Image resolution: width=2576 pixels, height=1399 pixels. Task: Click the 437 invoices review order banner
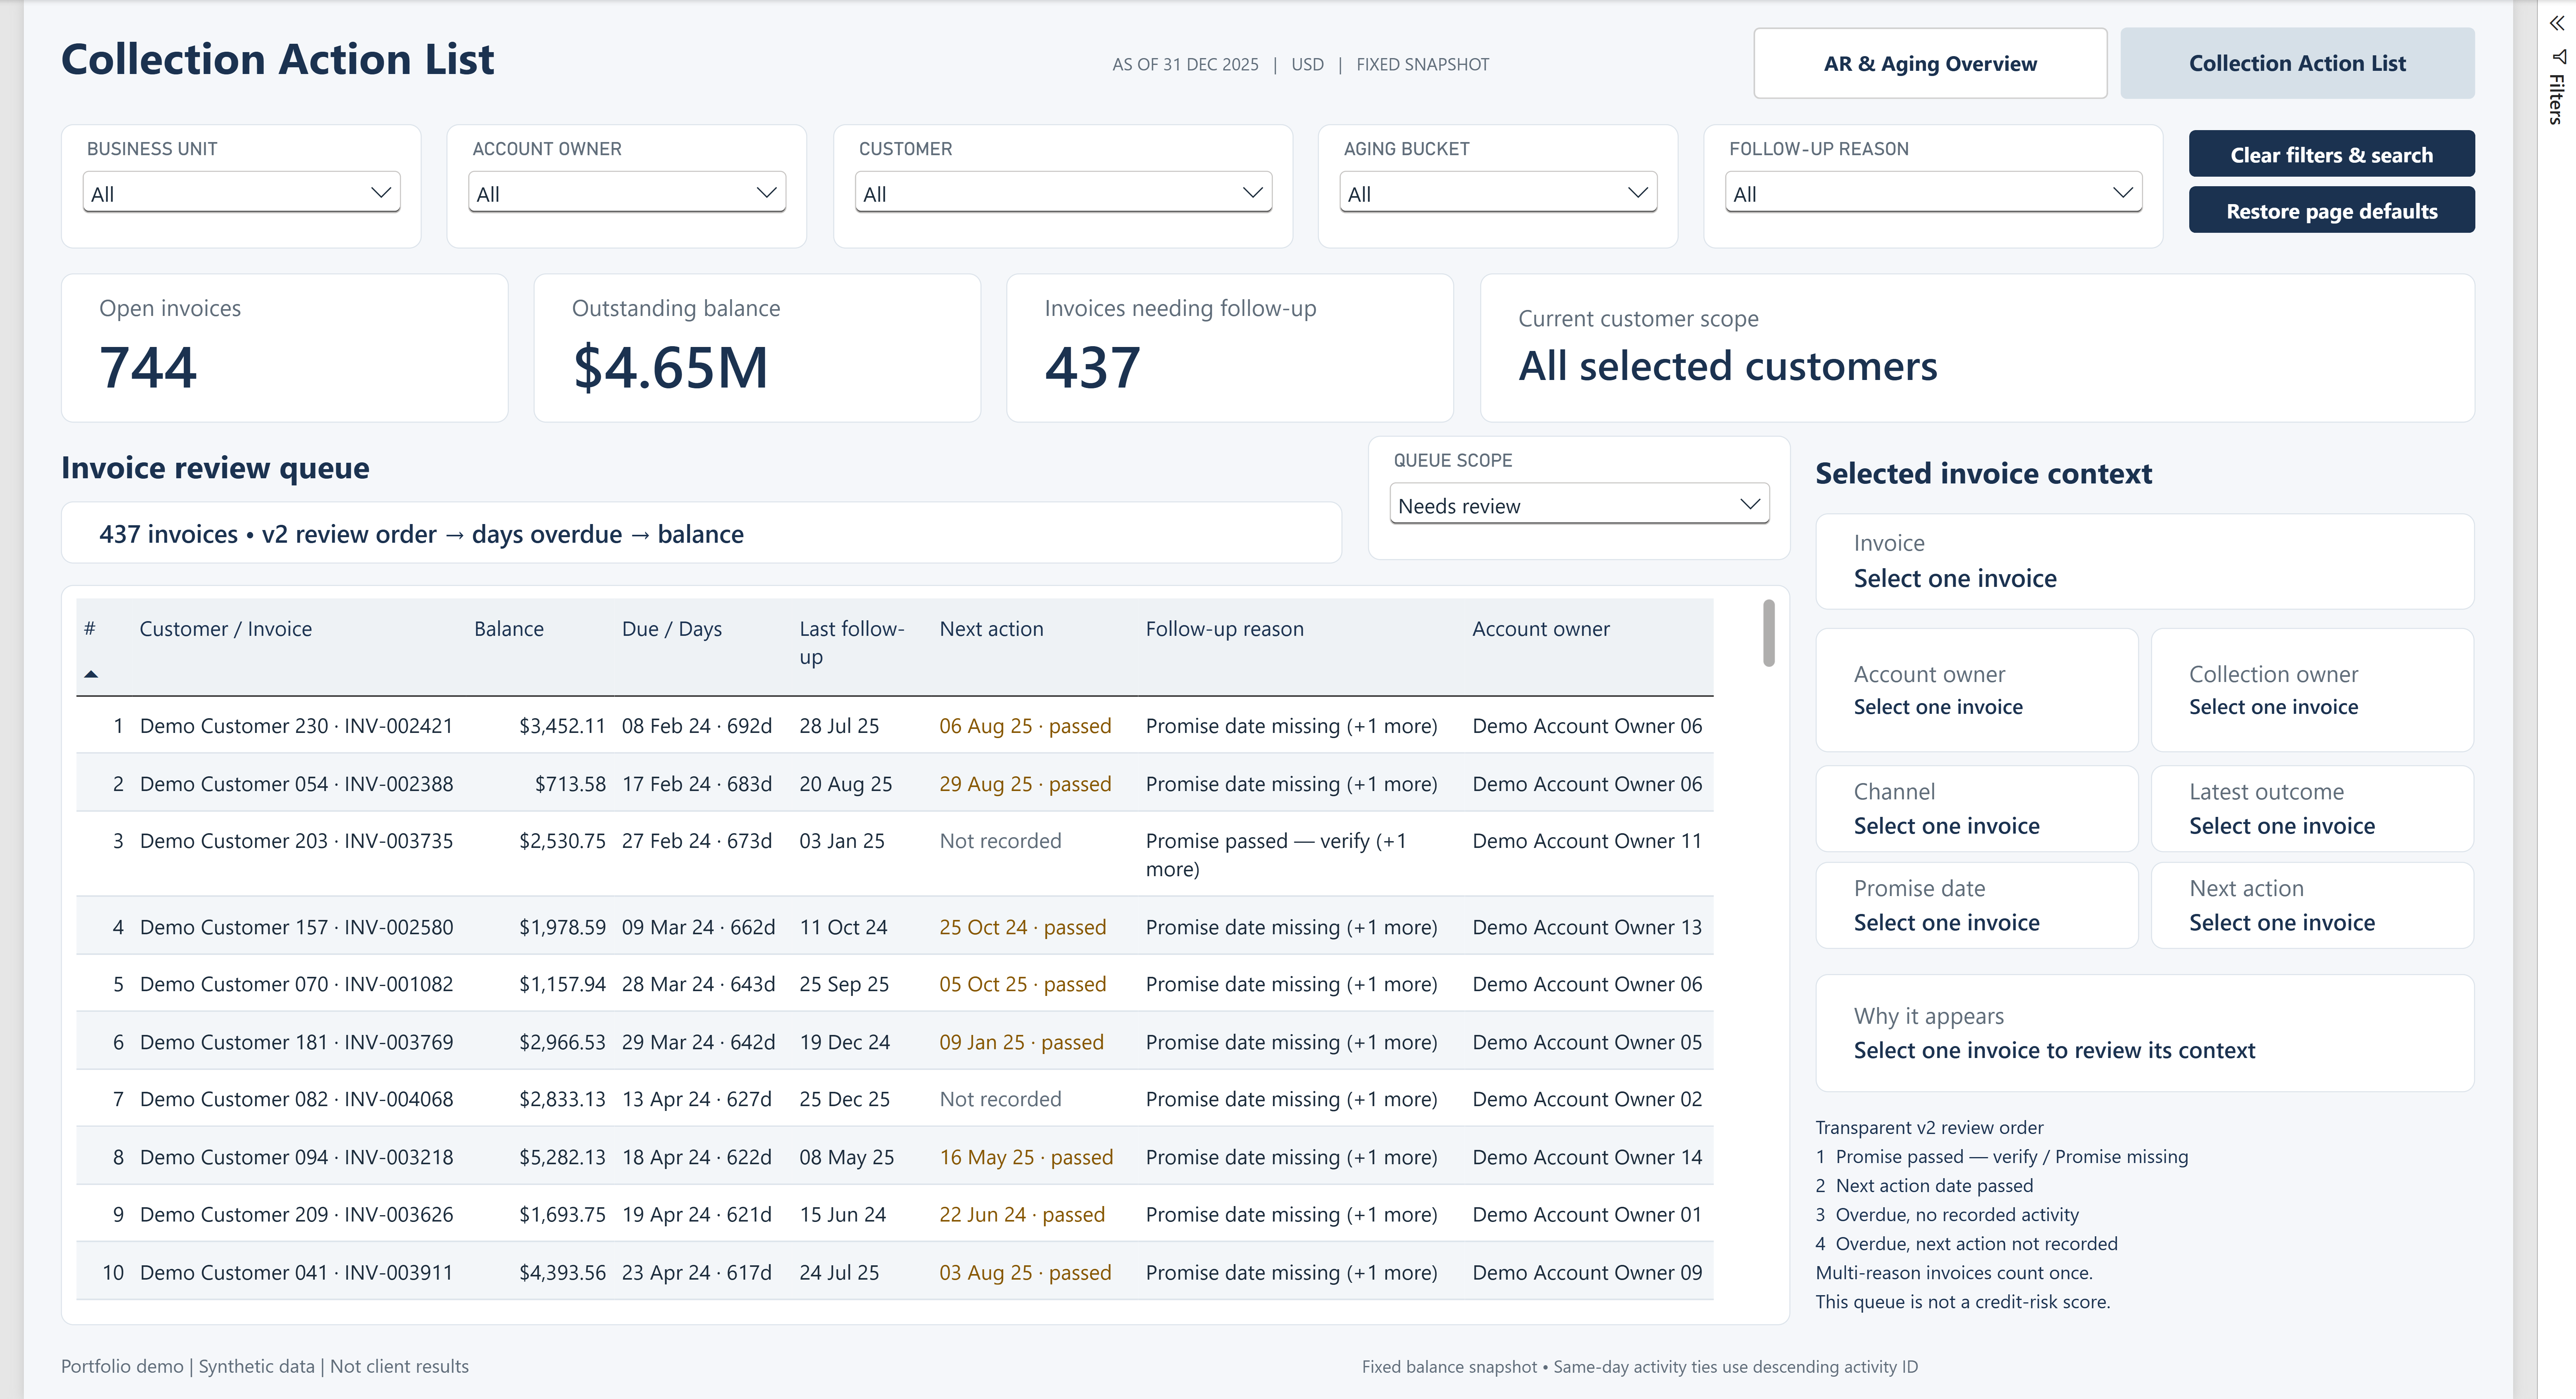(x=701, y=533)
